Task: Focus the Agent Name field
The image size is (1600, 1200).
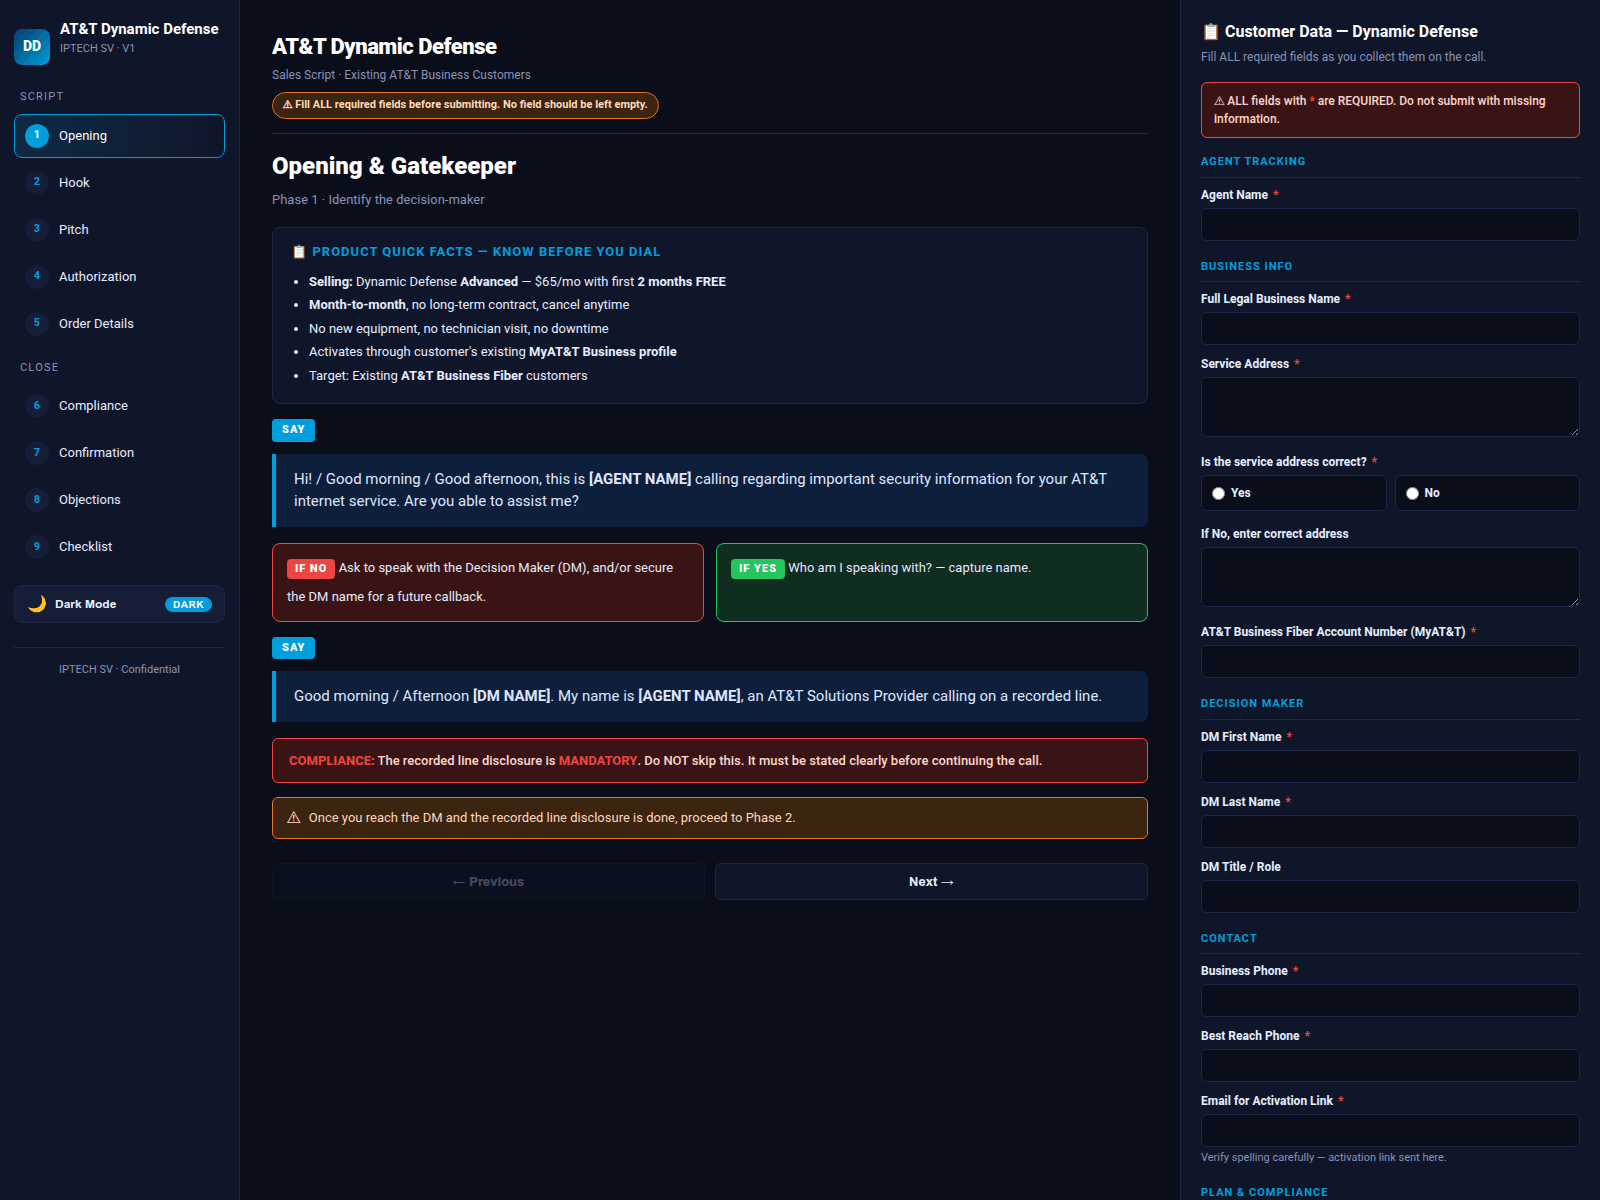Action: coord(1390,225)
